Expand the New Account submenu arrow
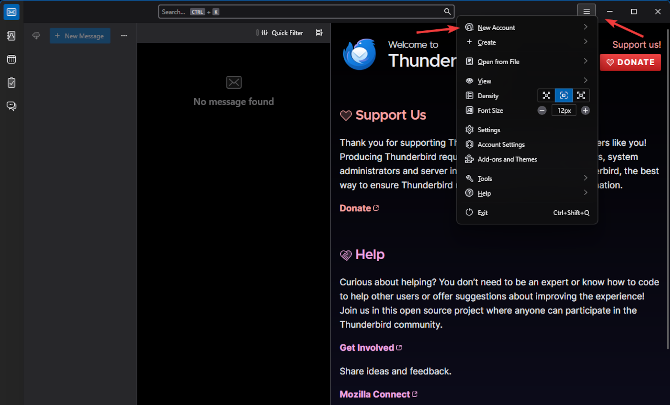 pyautogui.click(x=585, y=27)
